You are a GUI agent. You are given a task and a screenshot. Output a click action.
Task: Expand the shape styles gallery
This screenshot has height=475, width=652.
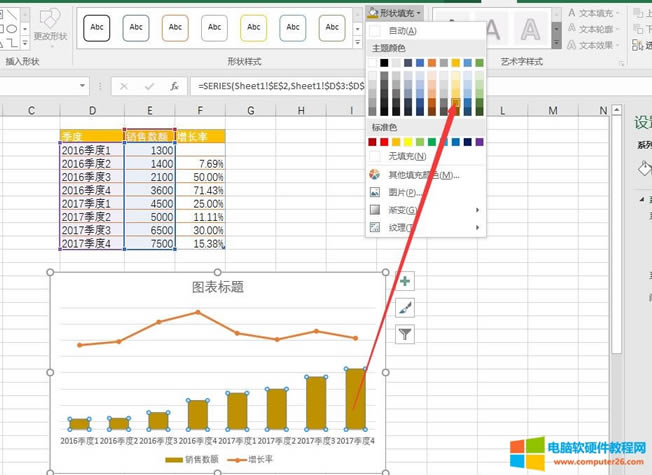358,42
